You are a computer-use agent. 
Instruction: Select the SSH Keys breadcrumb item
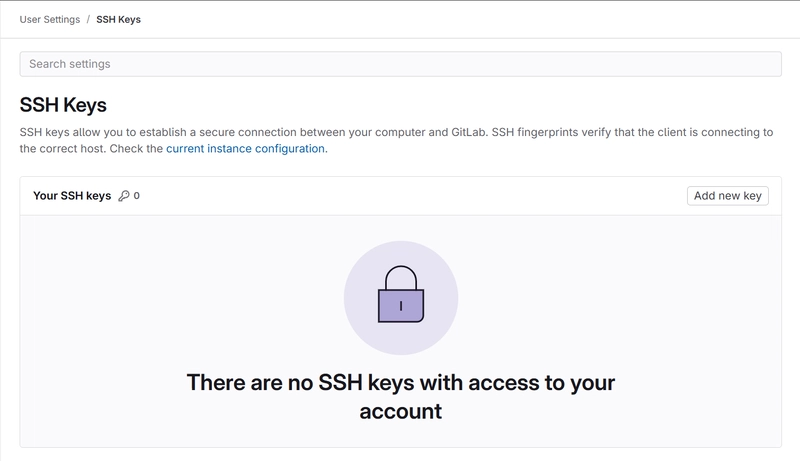(118, 19)
